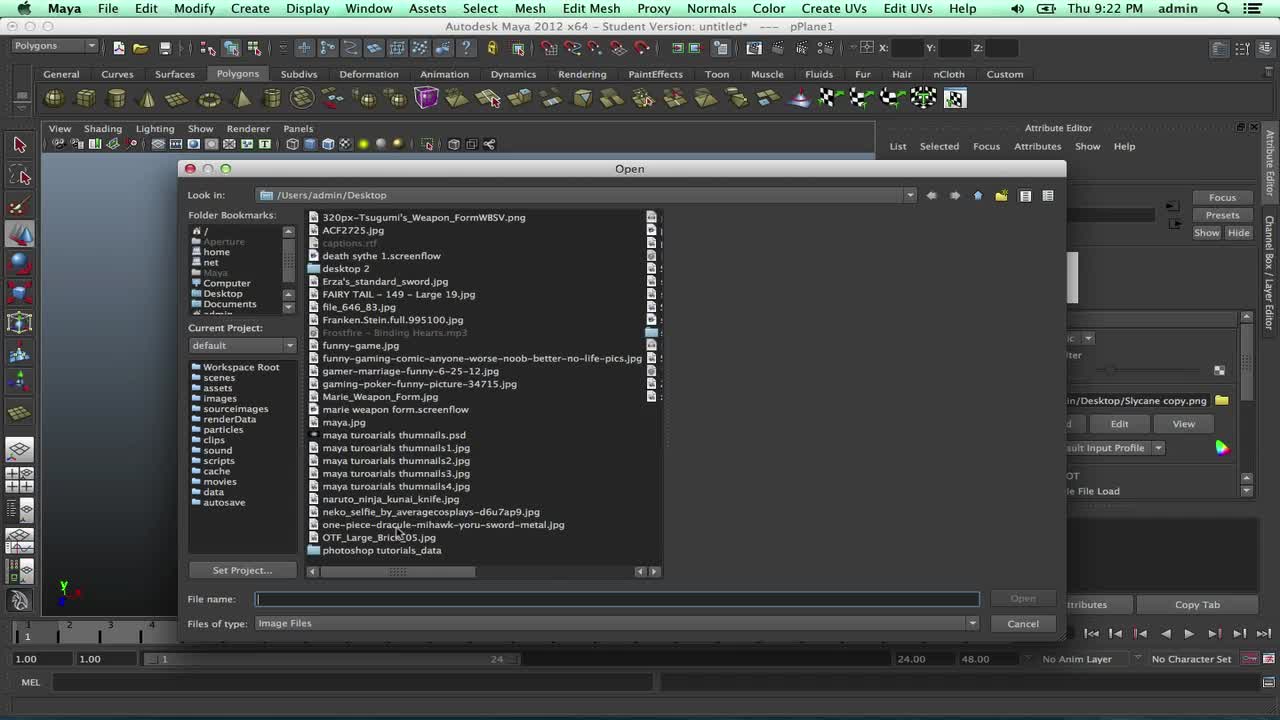Open the Polygons menu set dropdown

(x=56, y=46)
